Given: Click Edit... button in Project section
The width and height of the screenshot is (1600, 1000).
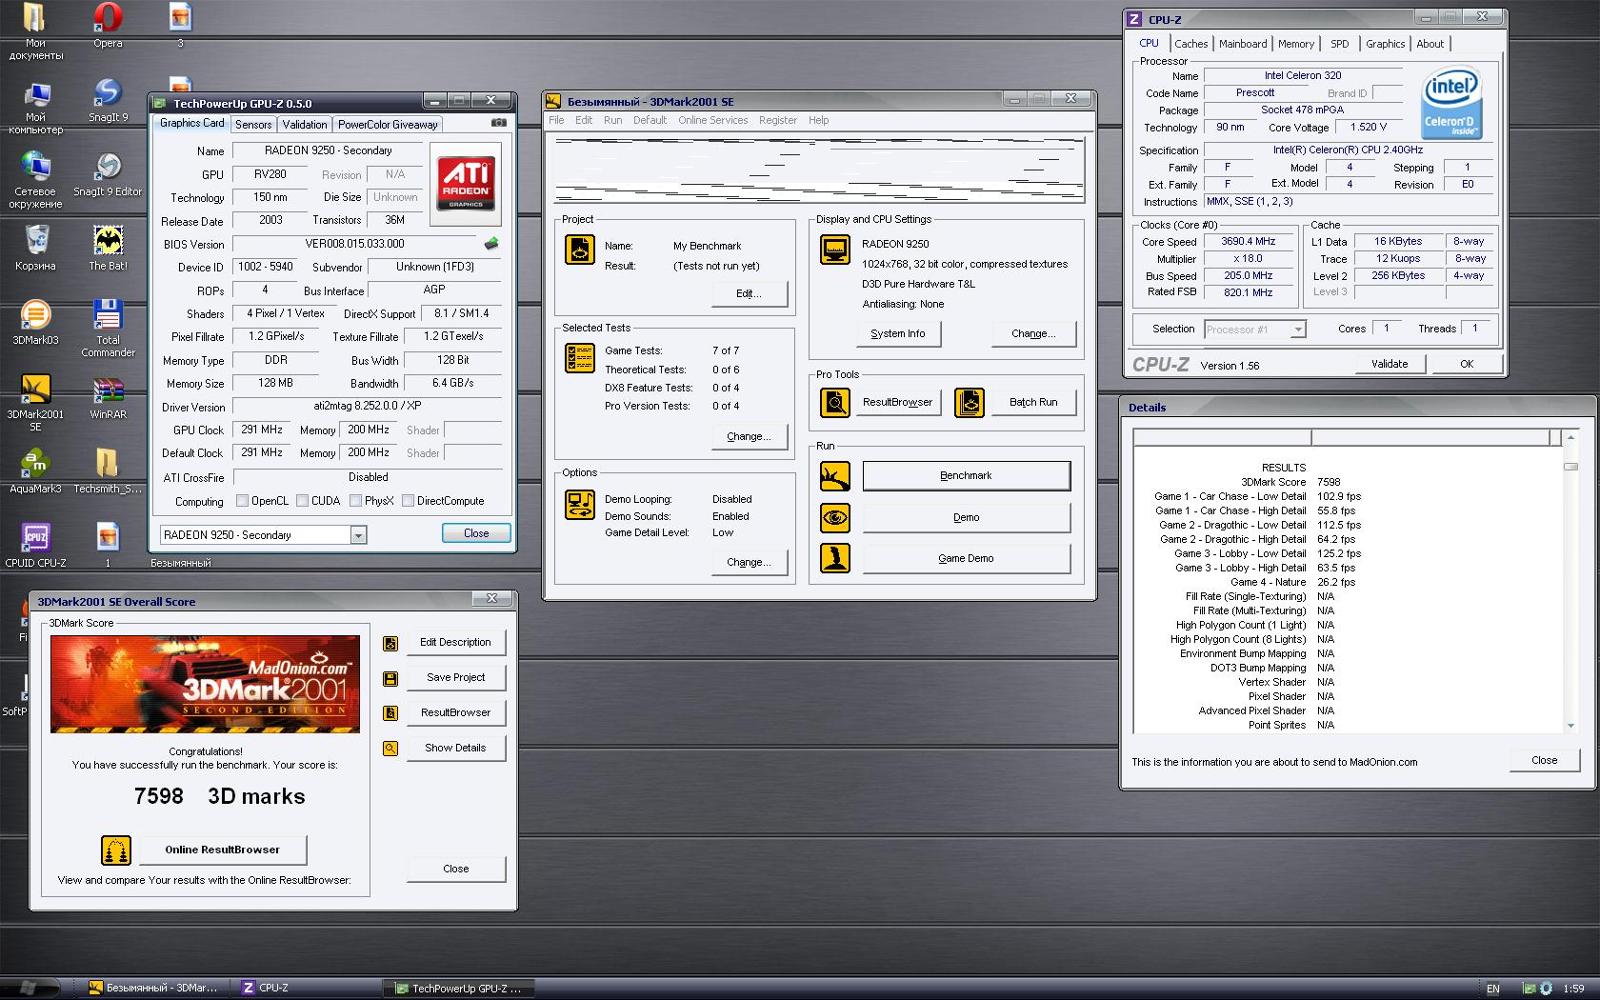Looking at the screenshot, I should (749, 294).
